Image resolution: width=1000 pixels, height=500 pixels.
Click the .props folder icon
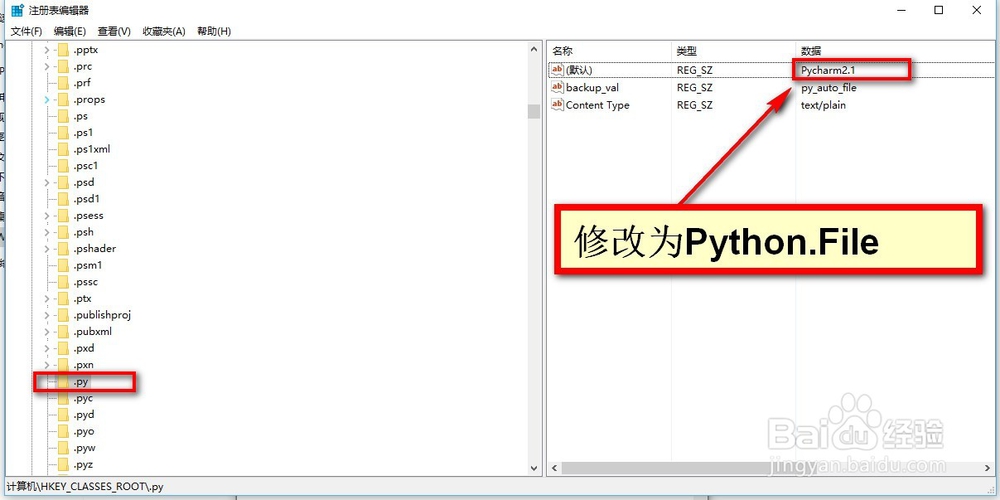tap(62, 99)
